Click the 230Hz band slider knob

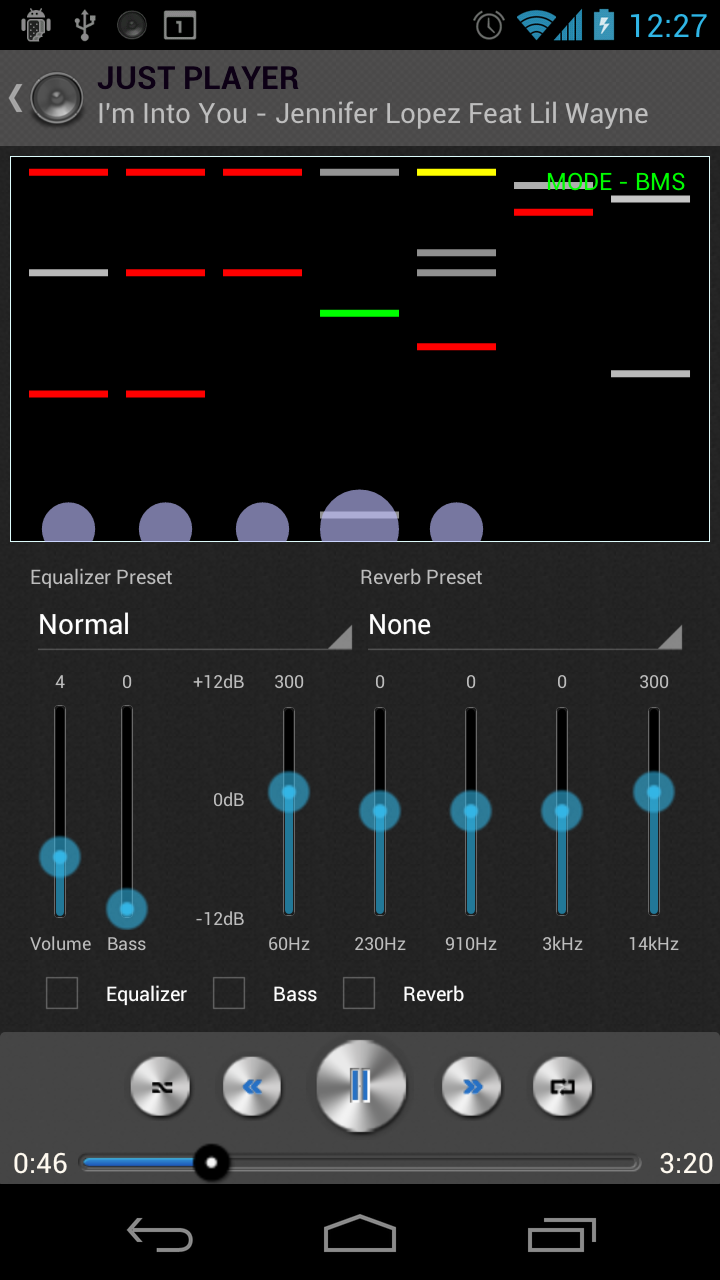point(380,811)
